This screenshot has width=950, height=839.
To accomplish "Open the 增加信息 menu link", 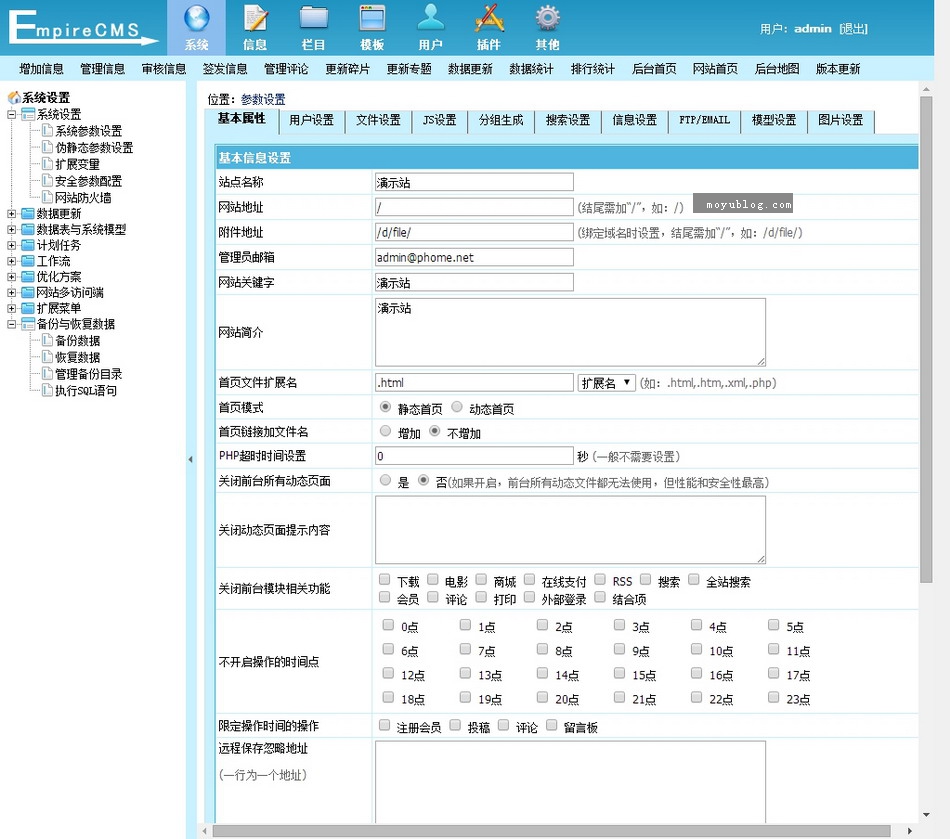I will 41,69.
